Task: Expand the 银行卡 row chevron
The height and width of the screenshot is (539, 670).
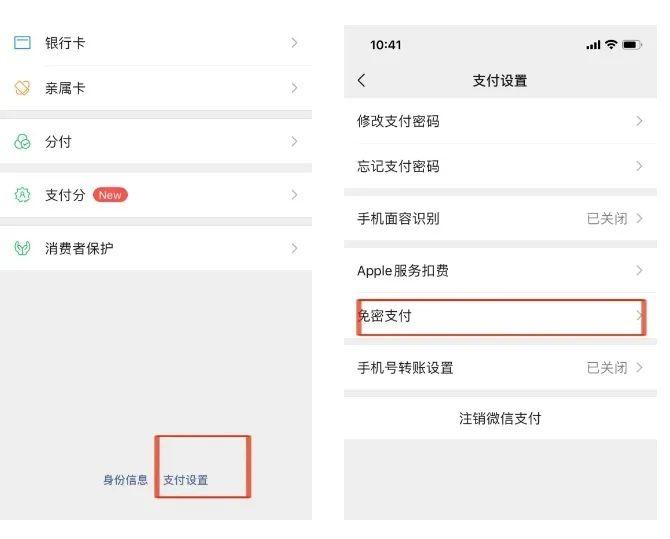Action: 294,43
